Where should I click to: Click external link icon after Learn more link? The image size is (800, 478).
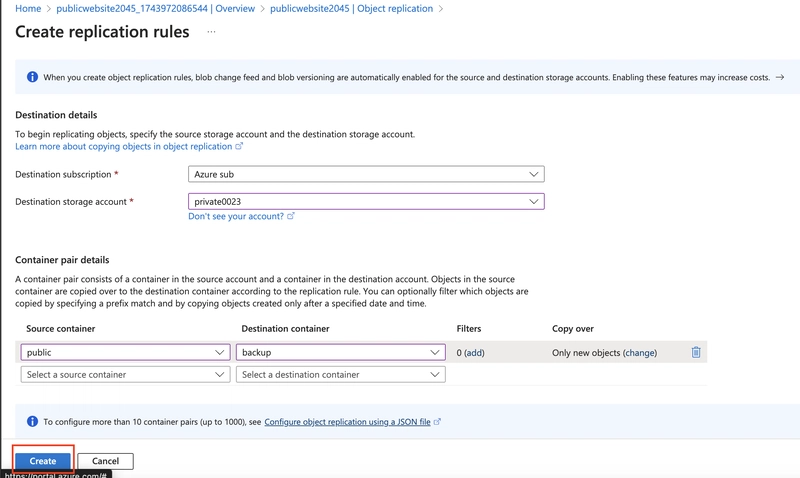click(x=239, y=146)
